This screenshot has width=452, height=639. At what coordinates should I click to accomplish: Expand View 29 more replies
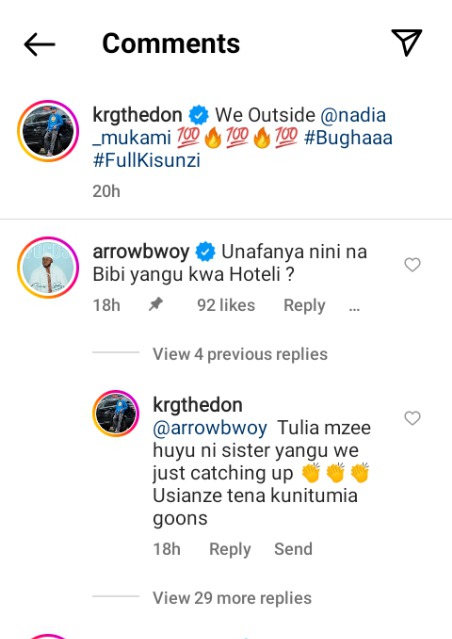(x=232, y=598)
